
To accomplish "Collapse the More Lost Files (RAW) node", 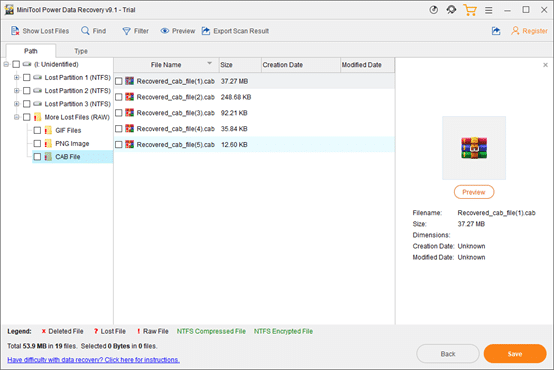I will point(16,117).
